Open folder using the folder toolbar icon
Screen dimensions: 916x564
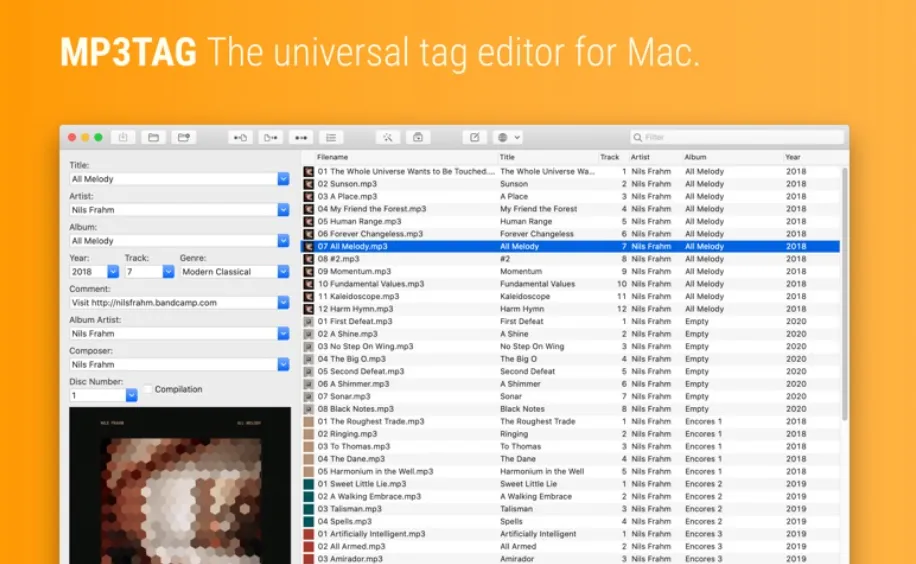153,137
